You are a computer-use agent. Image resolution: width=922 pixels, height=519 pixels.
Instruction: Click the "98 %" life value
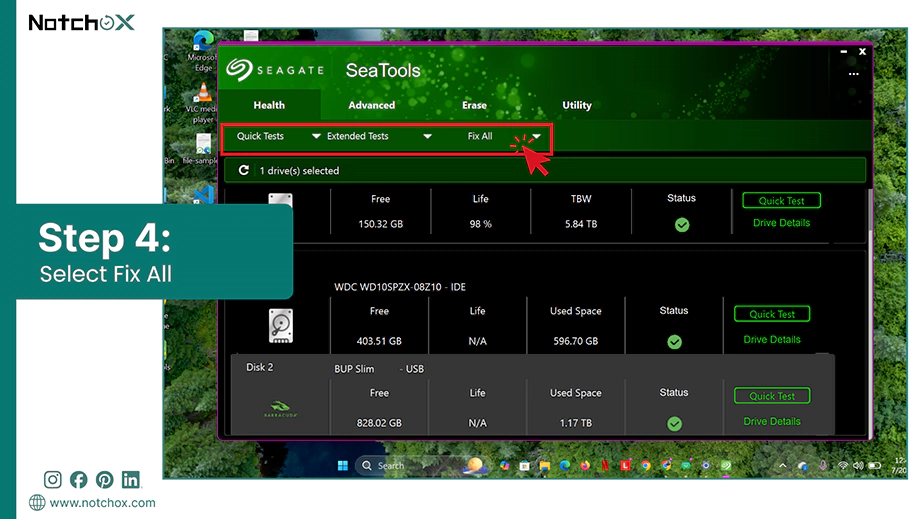(x=480, y=224)
